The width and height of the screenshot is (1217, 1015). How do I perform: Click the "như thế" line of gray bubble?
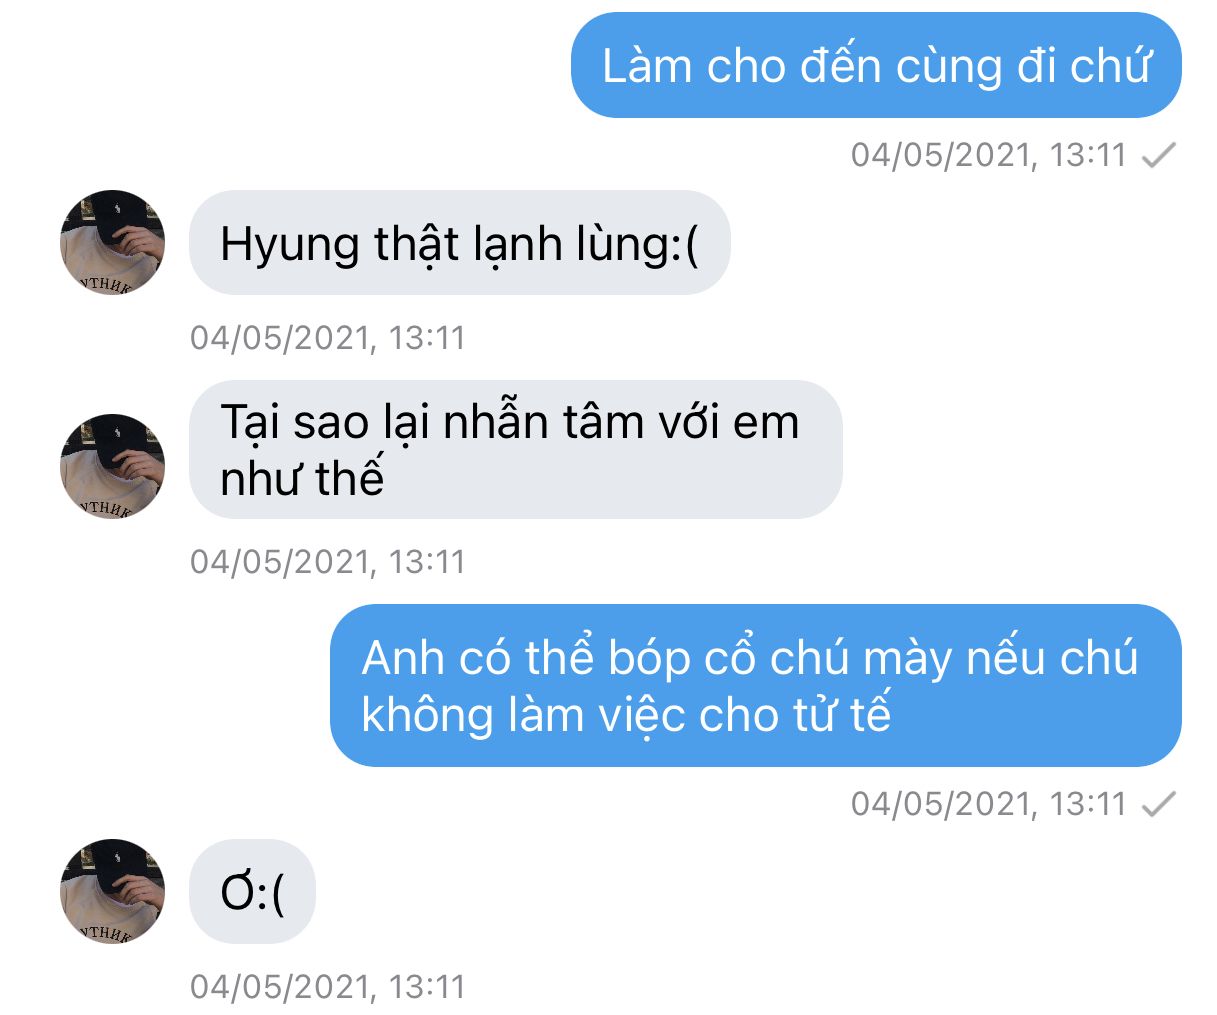[302, 478]
